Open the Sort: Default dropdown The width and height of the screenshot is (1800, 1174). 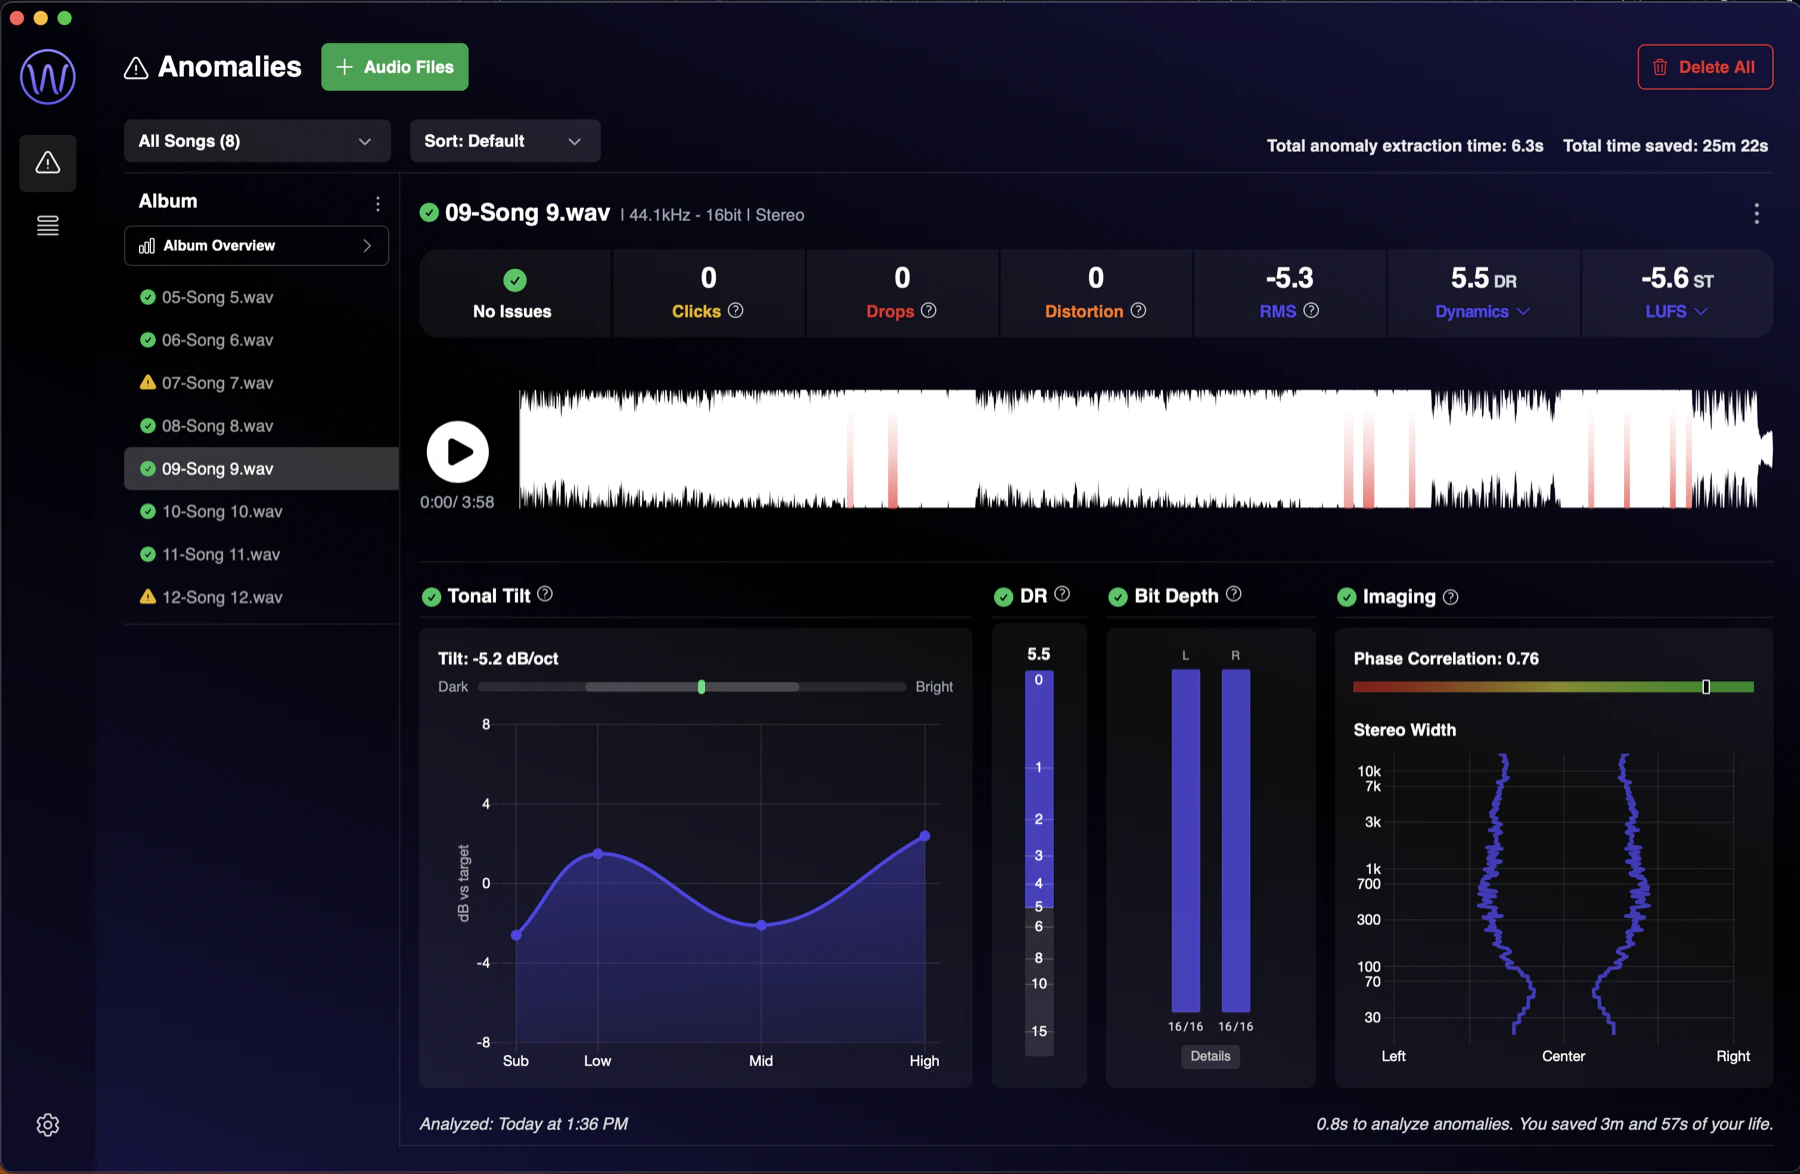click(505, 141)
